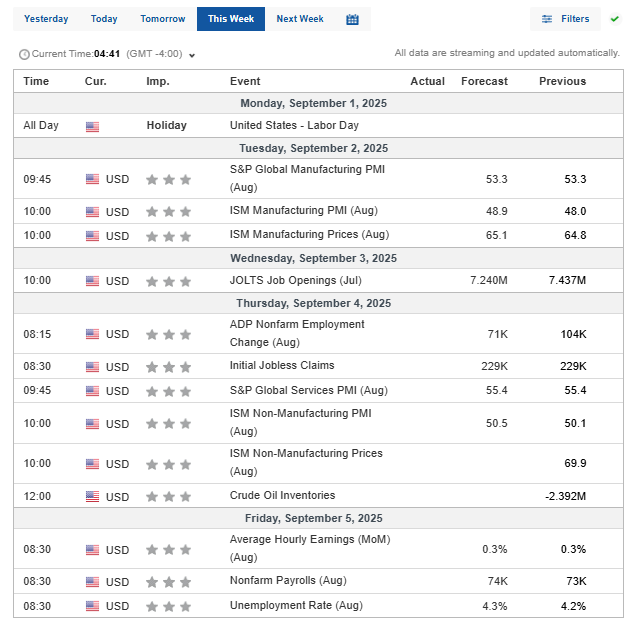The width and height of the screenshot is (630, 632).
Task: Open ISM Manufacturing Prices (Aug) event
Action: [309, 235]
